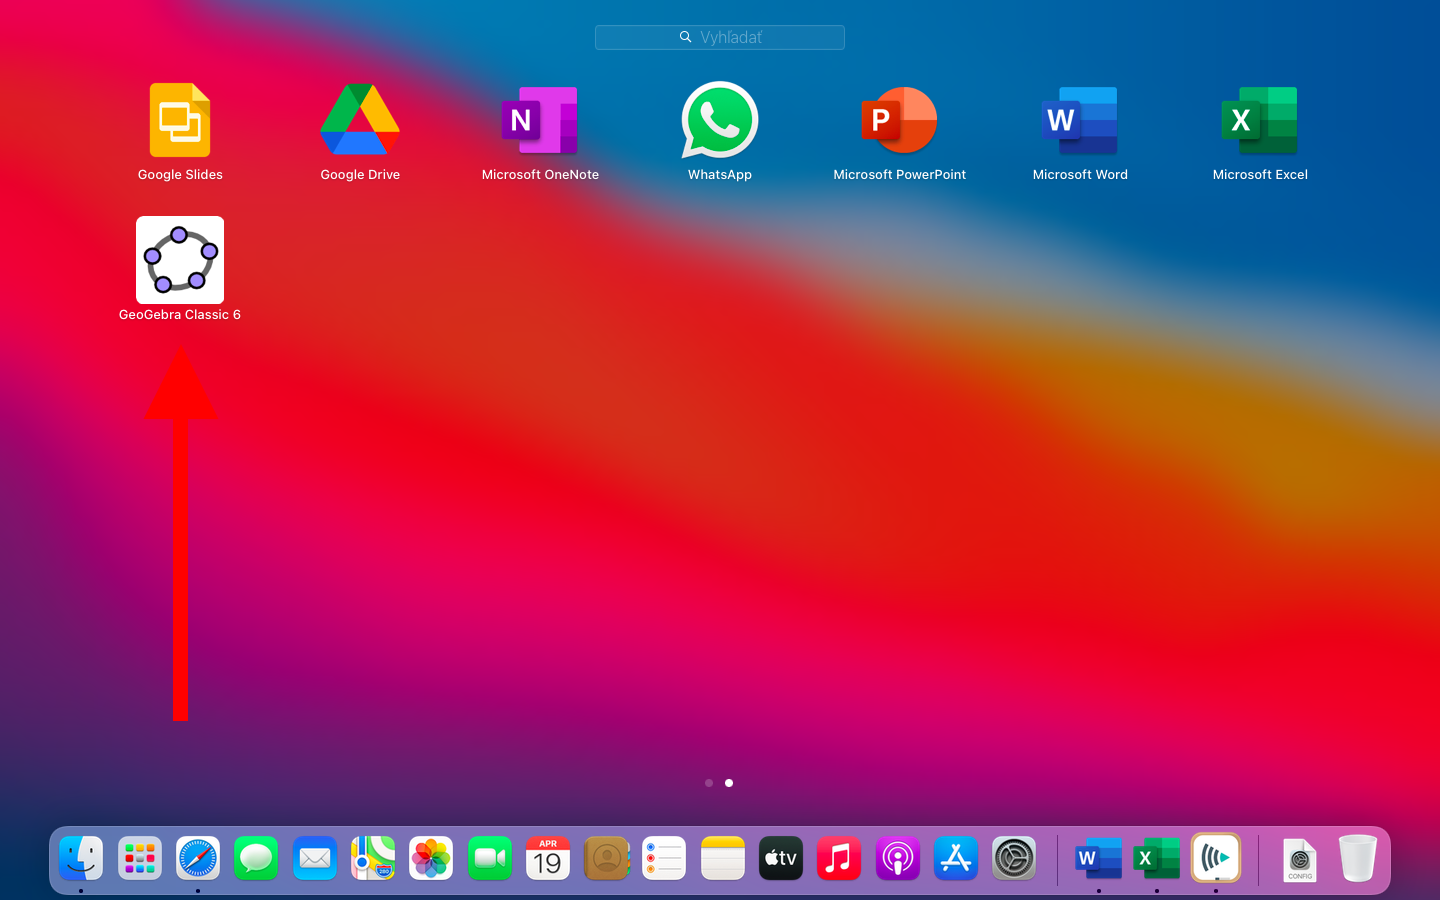Open the Trash in the Dock
Image resolution: width=1440 pixels, height=900 pixels.
(x=1358, y=859)
